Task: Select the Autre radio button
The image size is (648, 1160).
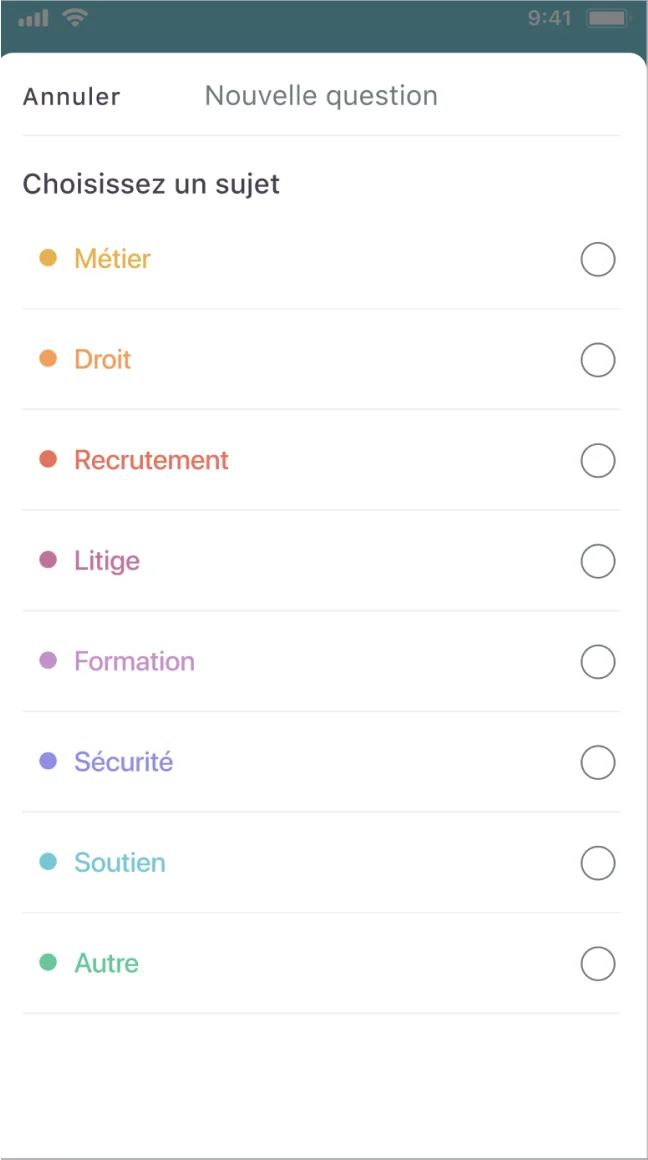Action: click(597, 963)
